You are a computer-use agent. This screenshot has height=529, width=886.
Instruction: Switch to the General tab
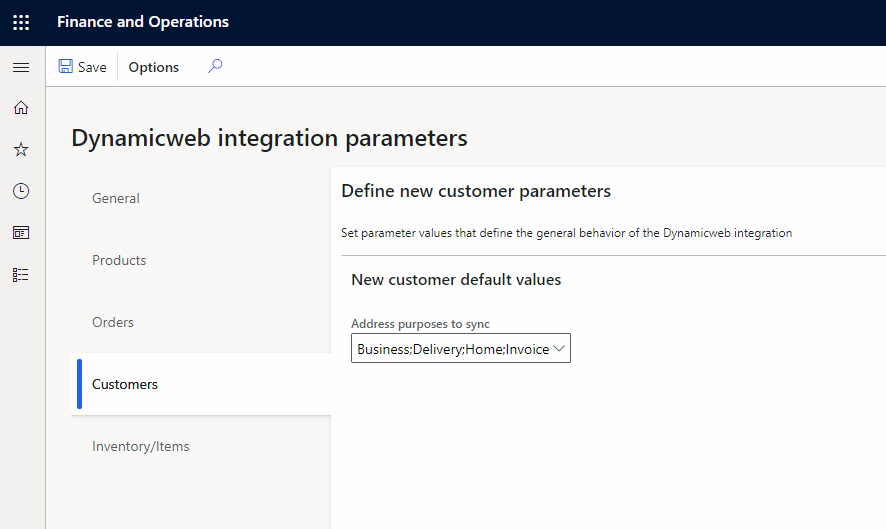pos(116,198)
